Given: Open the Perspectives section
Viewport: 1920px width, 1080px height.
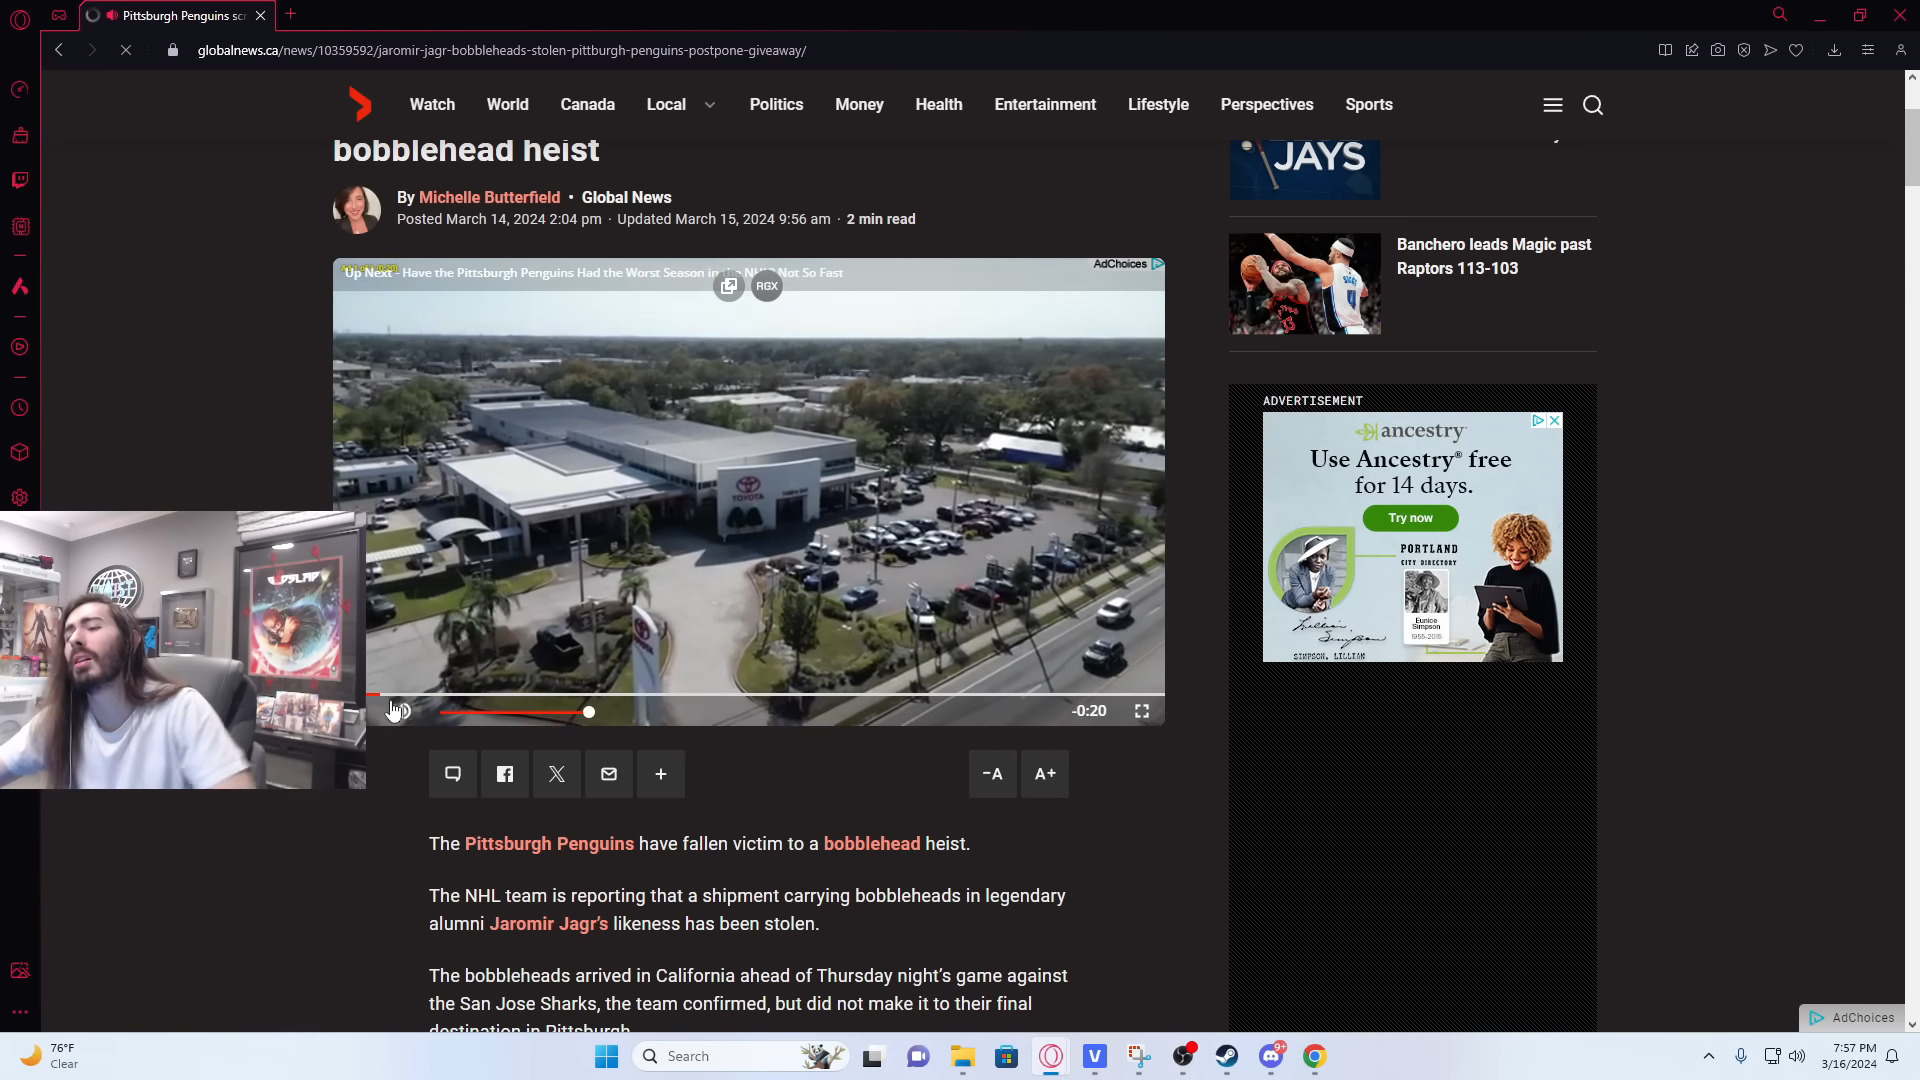Looking at the screenshot, I should pyautogui.click(x=1267, y=105).
